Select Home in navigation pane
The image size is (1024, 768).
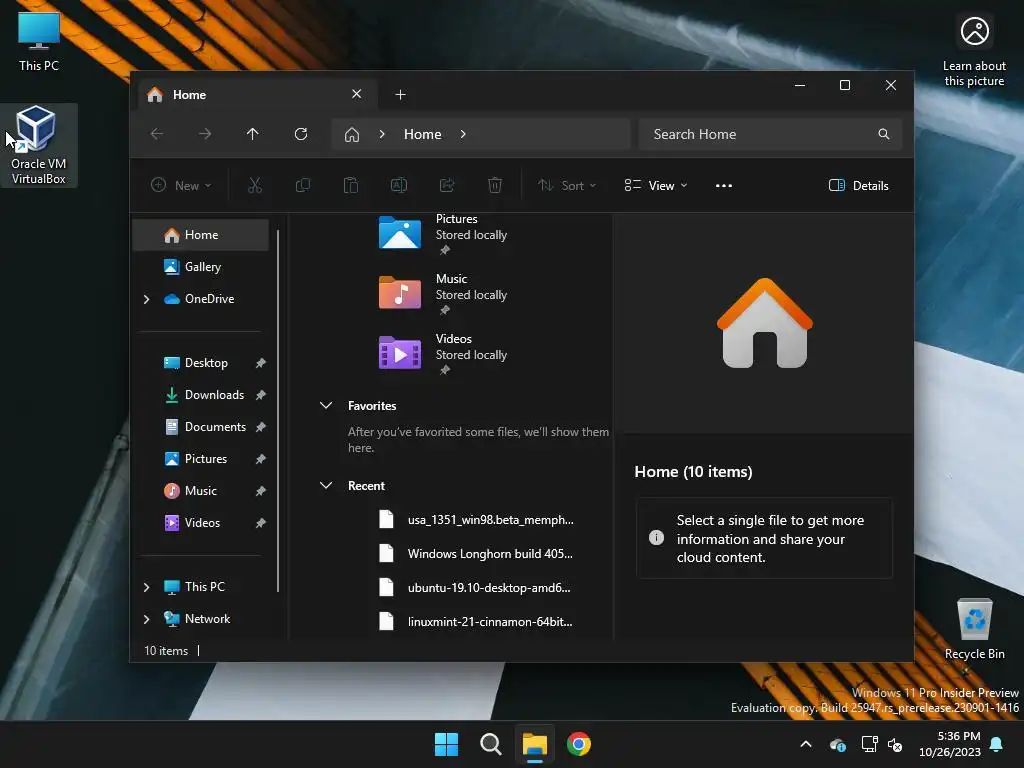click(201, 235)
